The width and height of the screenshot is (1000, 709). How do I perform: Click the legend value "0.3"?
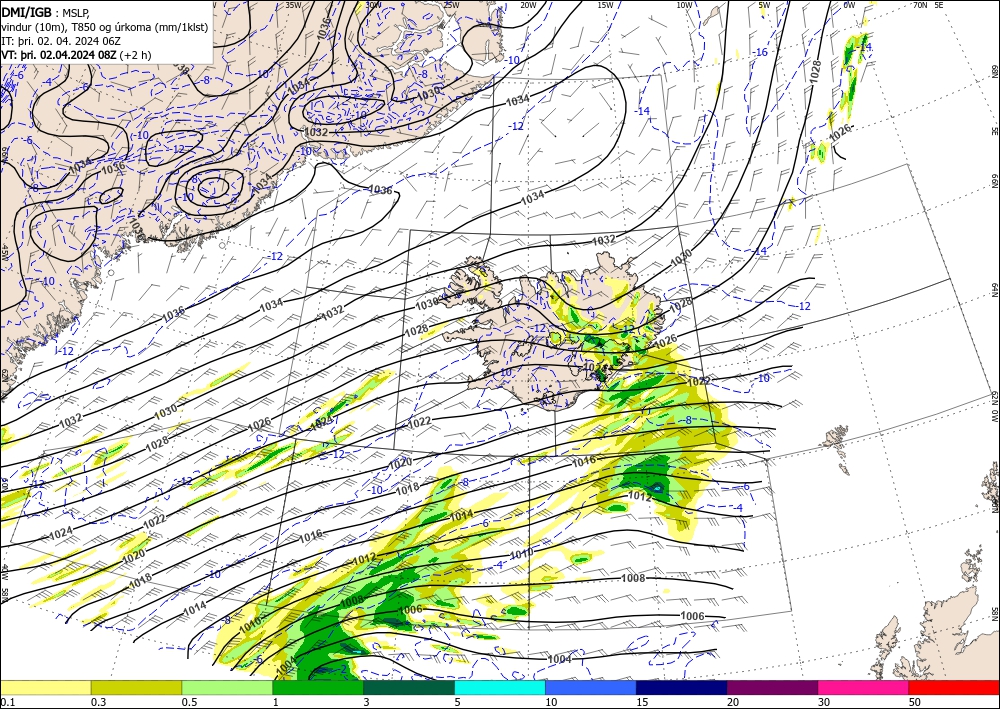pyautogui.click(x=98, y=702)
